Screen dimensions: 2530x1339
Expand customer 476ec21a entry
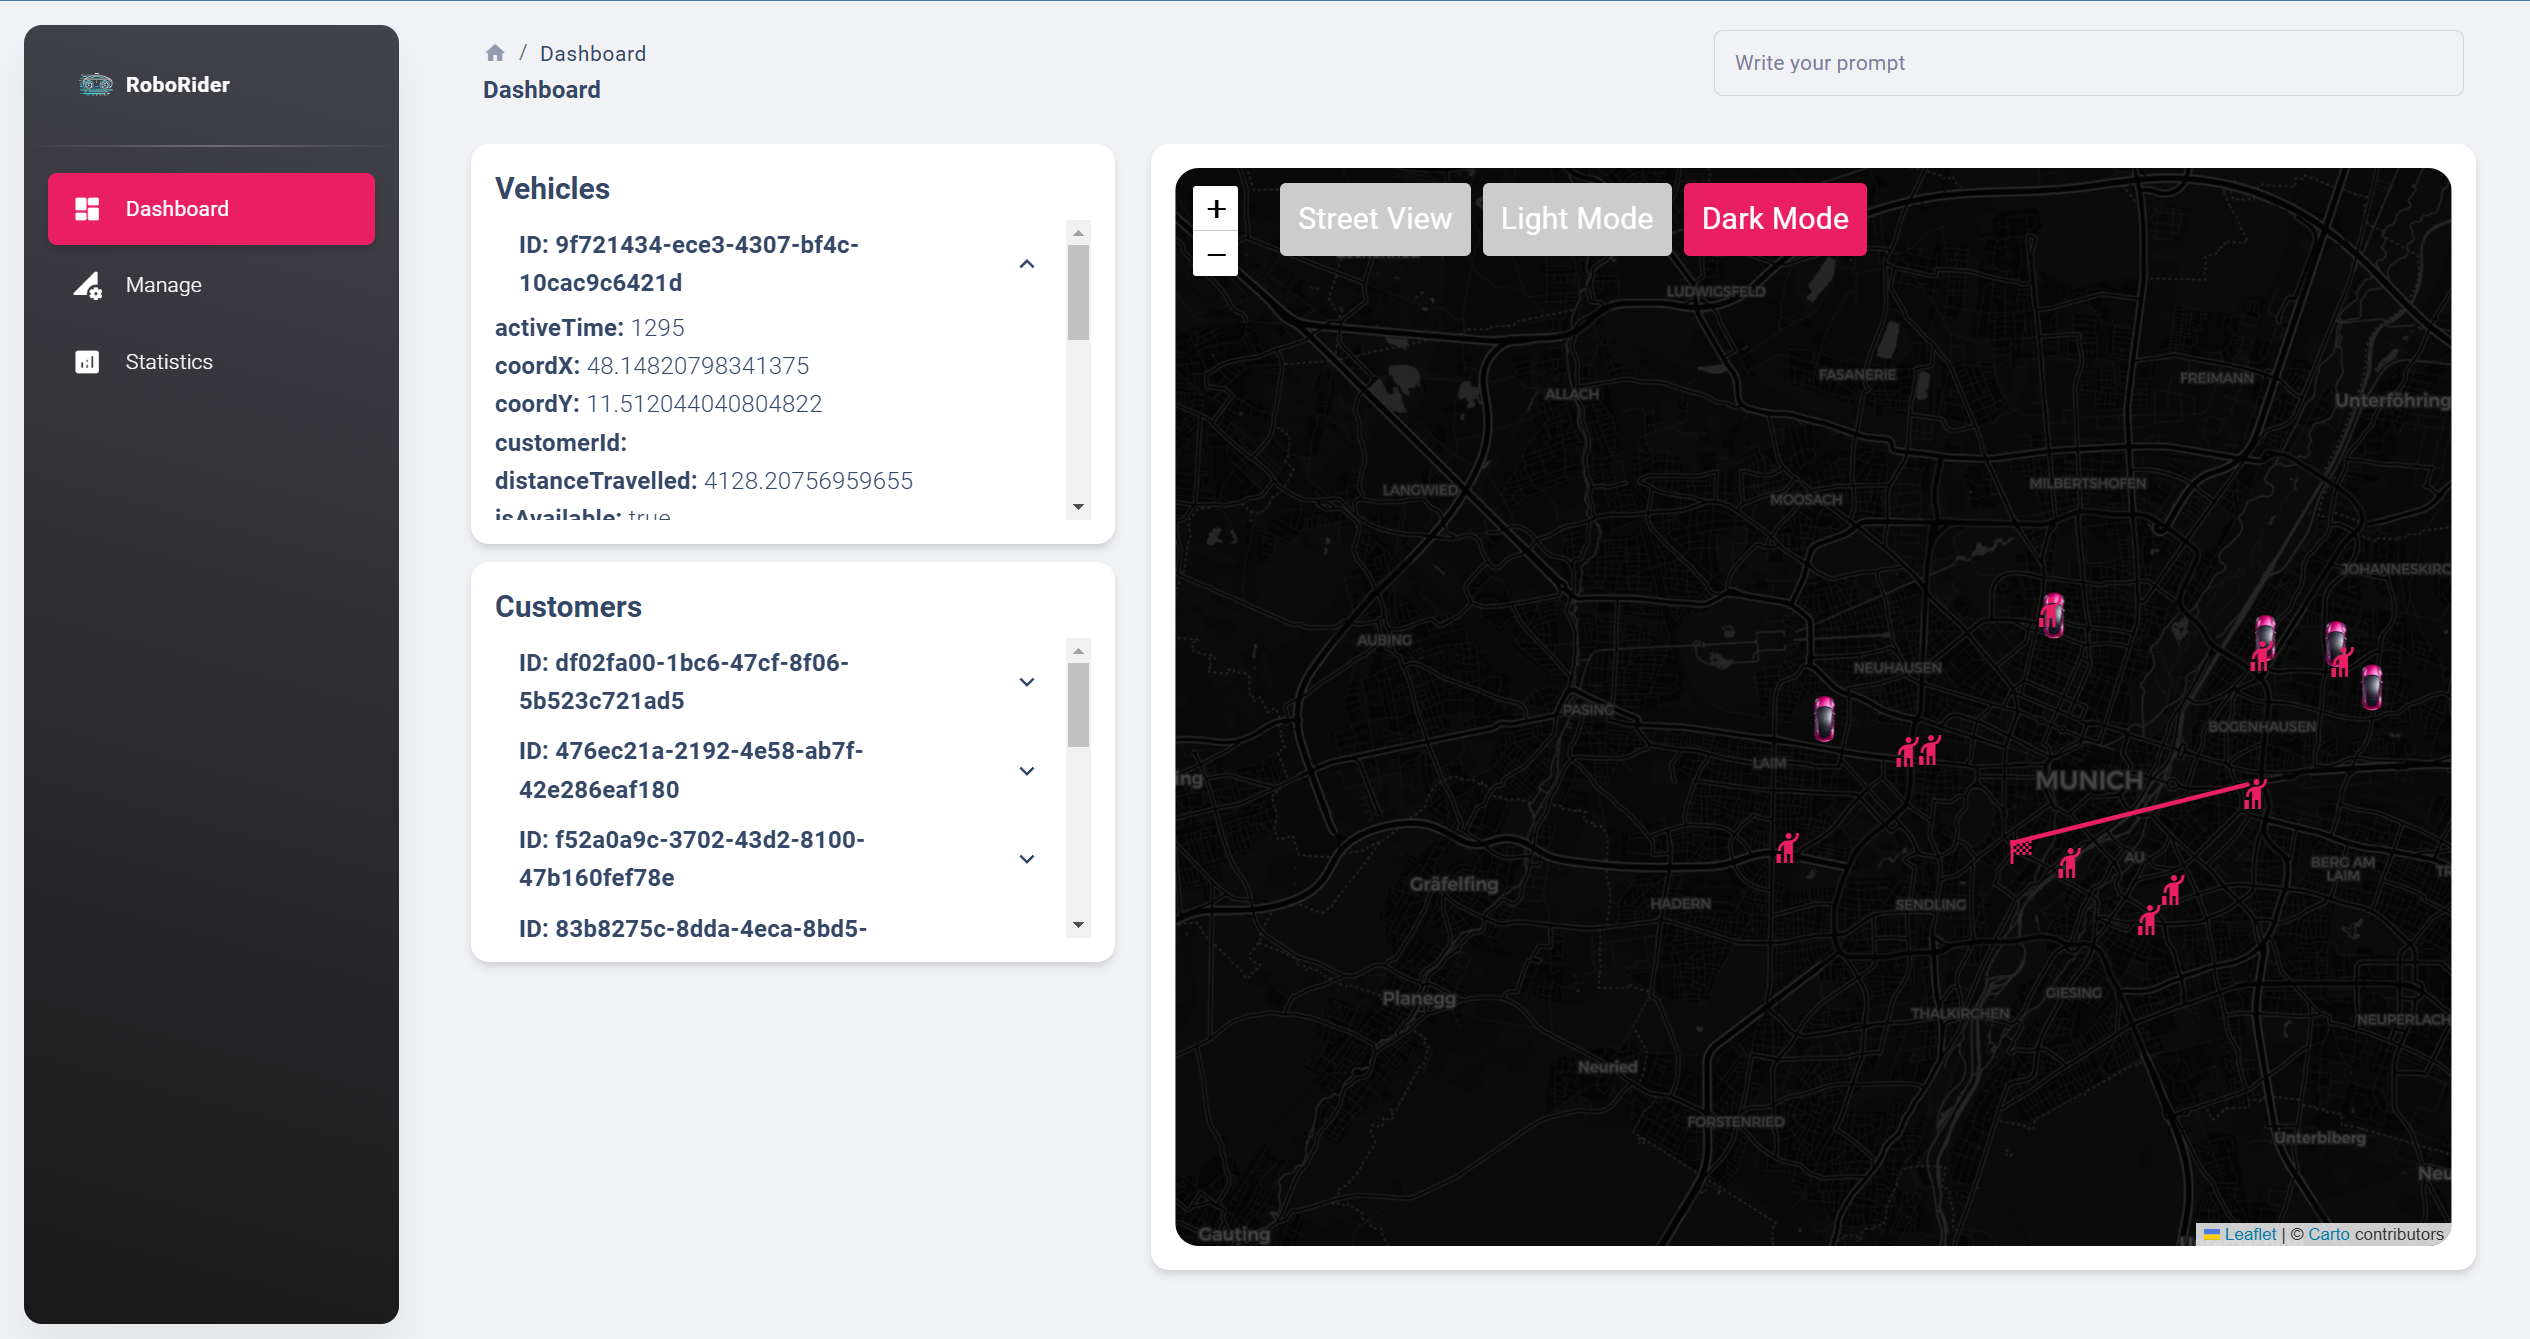tap(1026, 771)
